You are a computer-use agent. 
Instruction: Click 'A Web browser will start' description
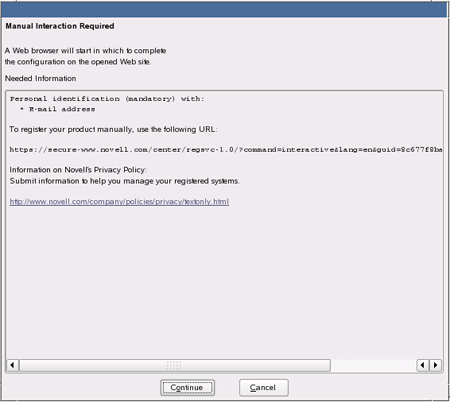(85, 51)
